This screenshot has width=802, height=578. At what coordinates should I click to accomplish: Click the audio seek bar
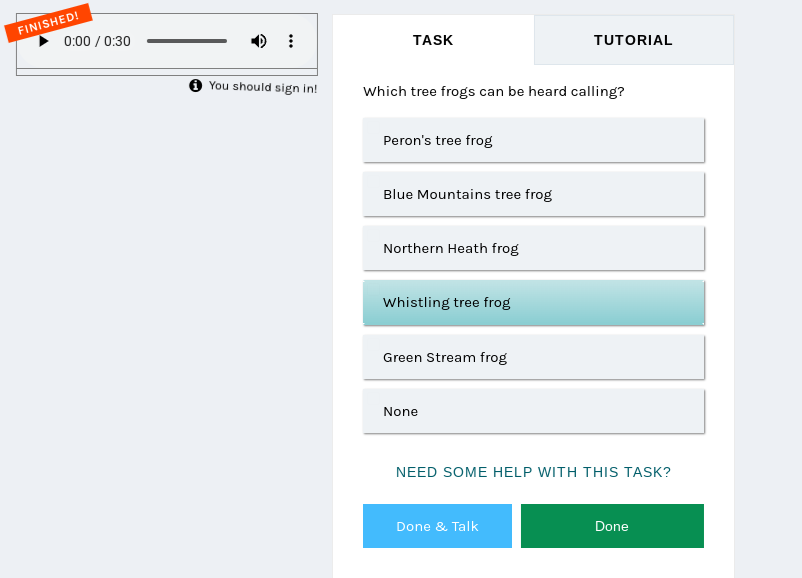(x=187, y=41)
